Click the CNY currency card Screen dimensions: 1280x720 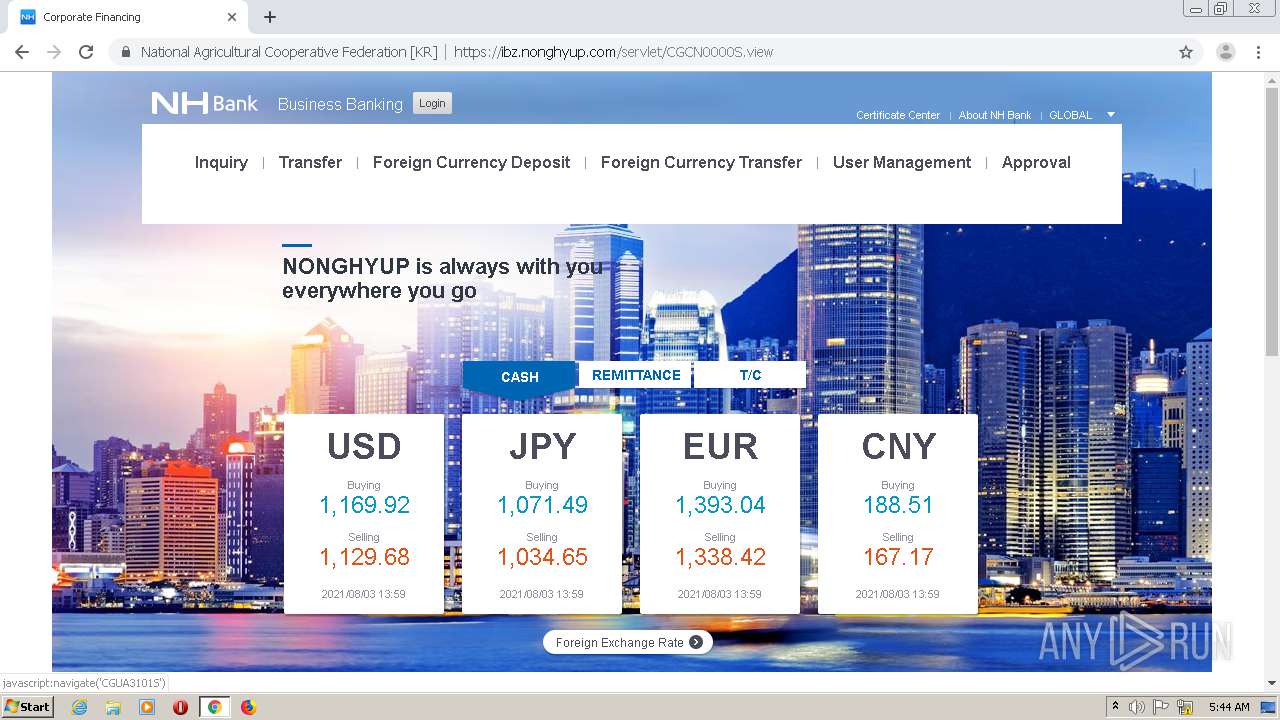click(x=898, y=514)
